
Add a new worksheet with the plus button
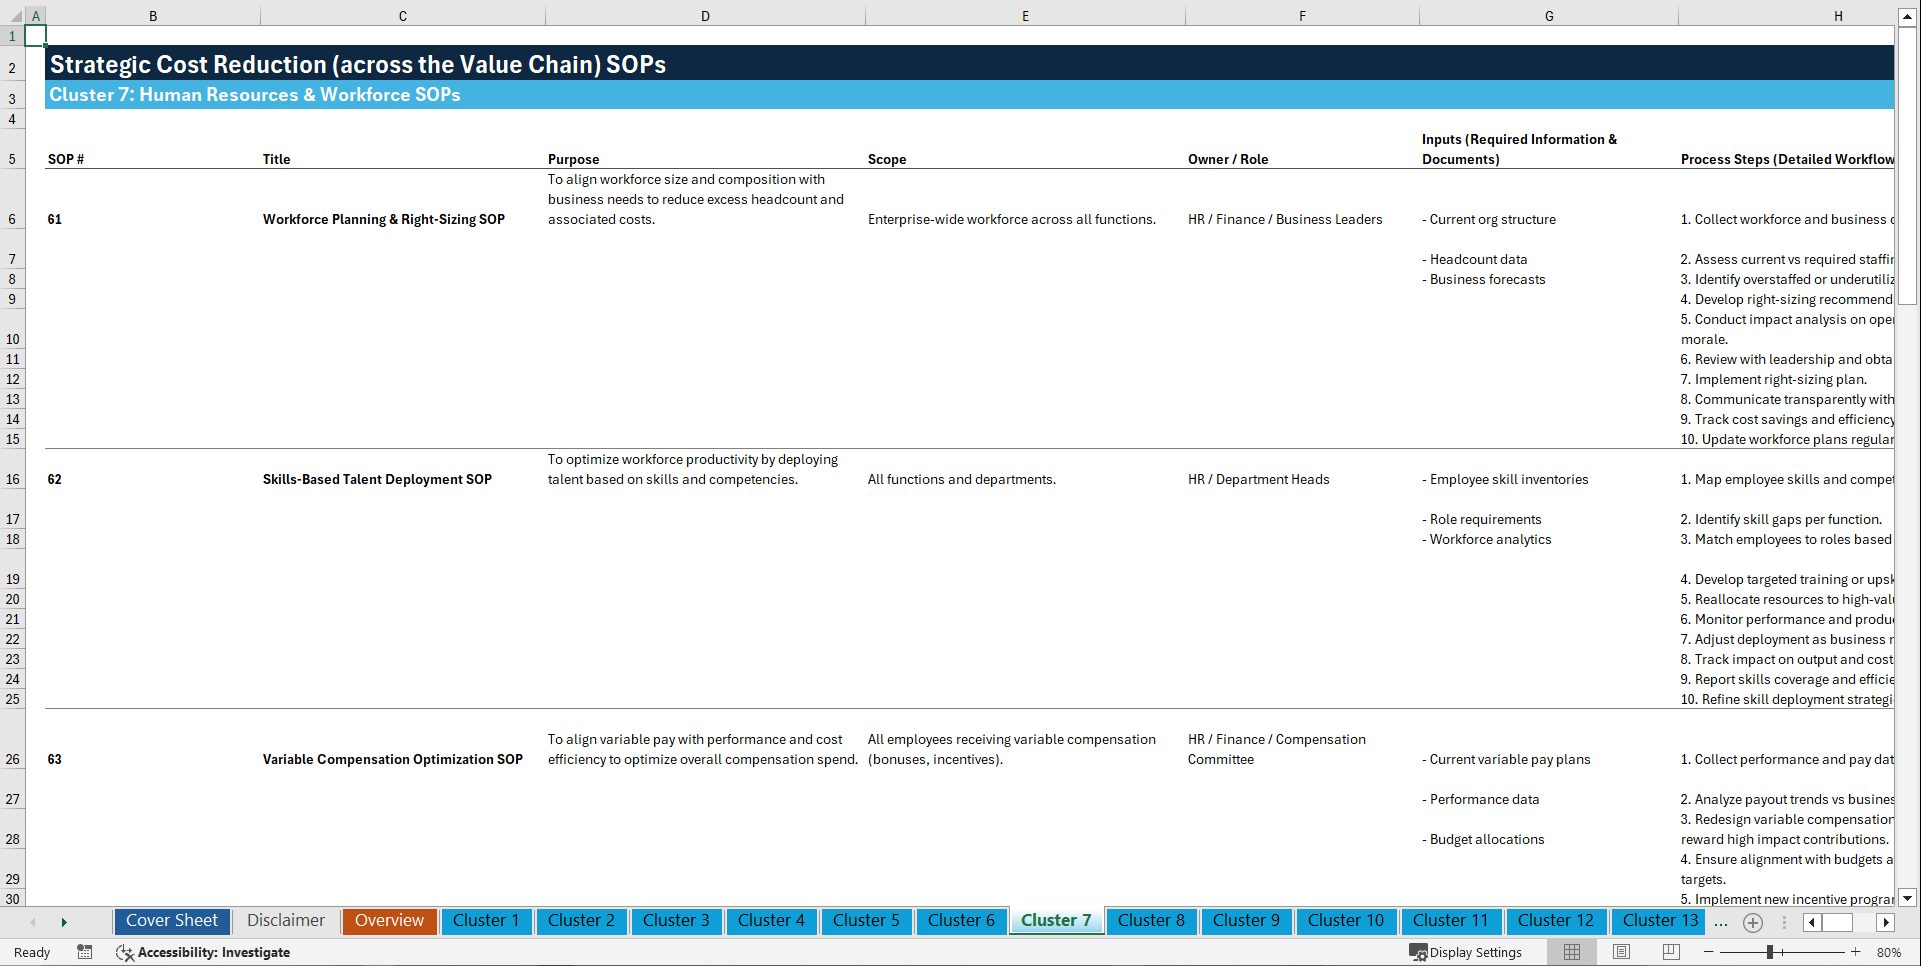pyautogui.click(x=1752, y=923)
